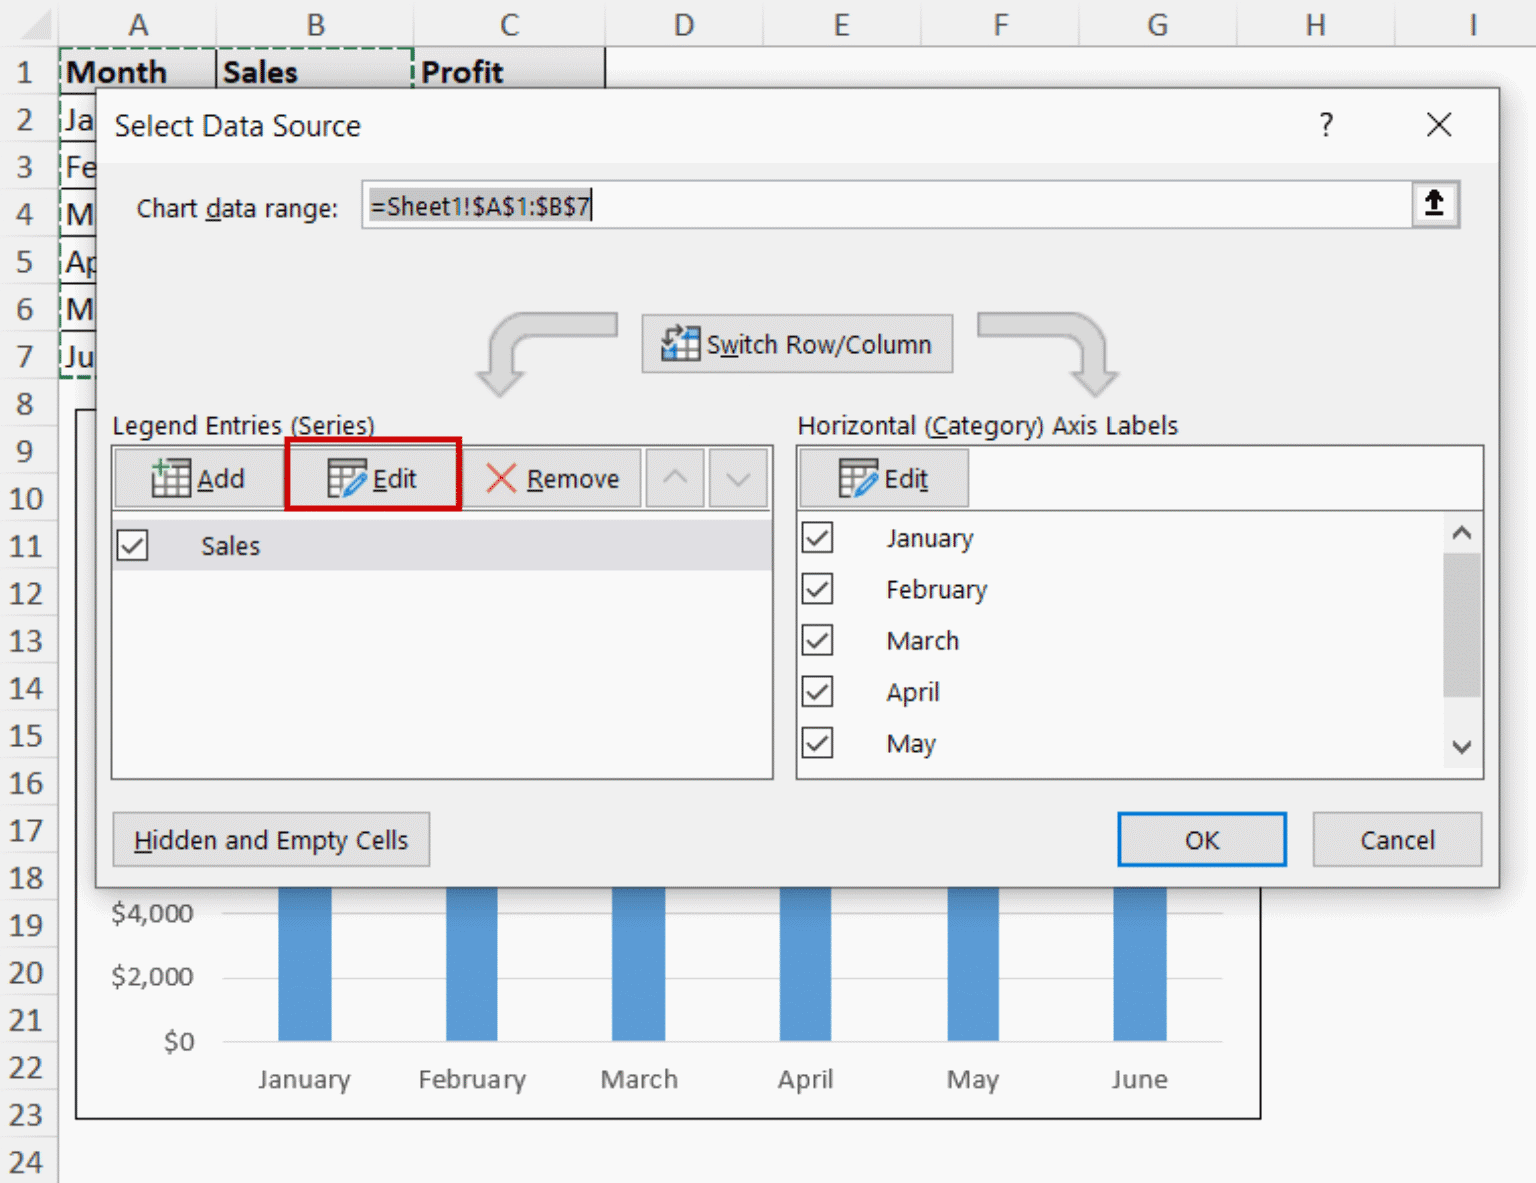Toggle the April axis label checkbox
Image resolution: width=1536 pixels, height=1183 pixels.
tap(817, 691)
